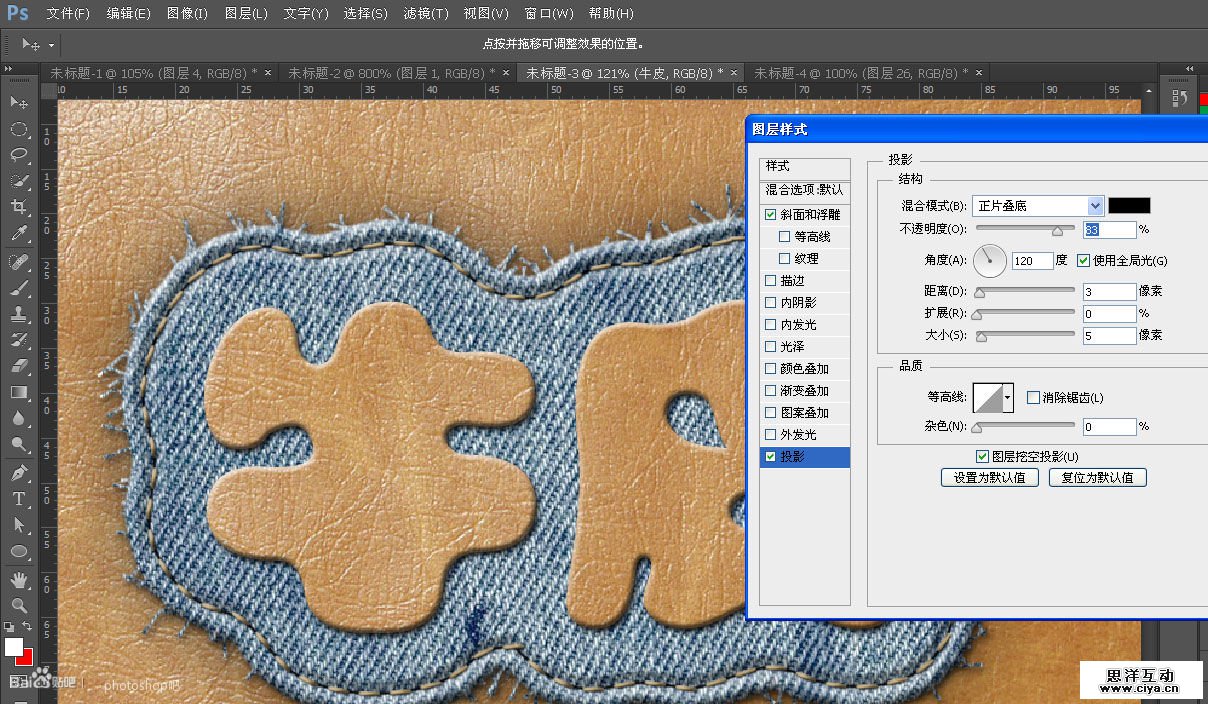Screen dimensions: 1208x704
Task: Click the 距离(D) distance input field
Action: pyautogui.click(x=1109, y=292)
